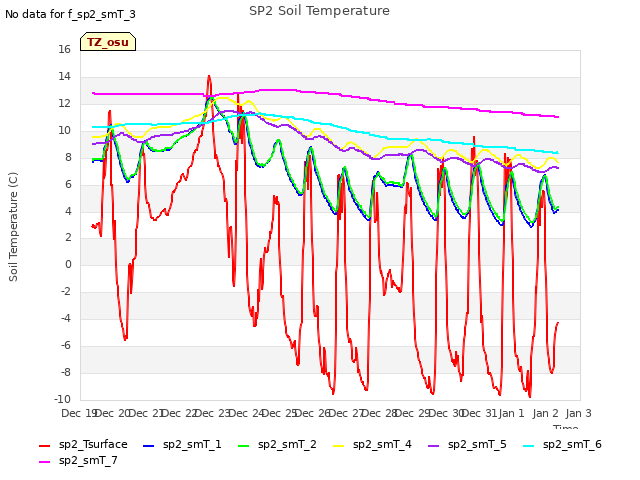
Task: Click the magenta sp2_smT_7 legend swatch
Action: click(x=44, y=462)
